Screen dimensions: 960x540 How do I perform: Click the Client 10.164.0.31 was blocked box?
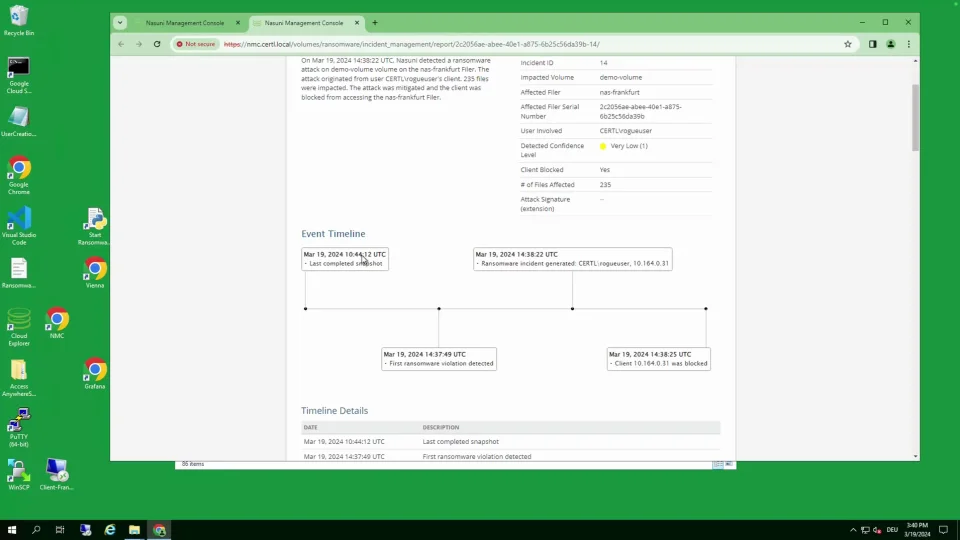pos(659,359)
